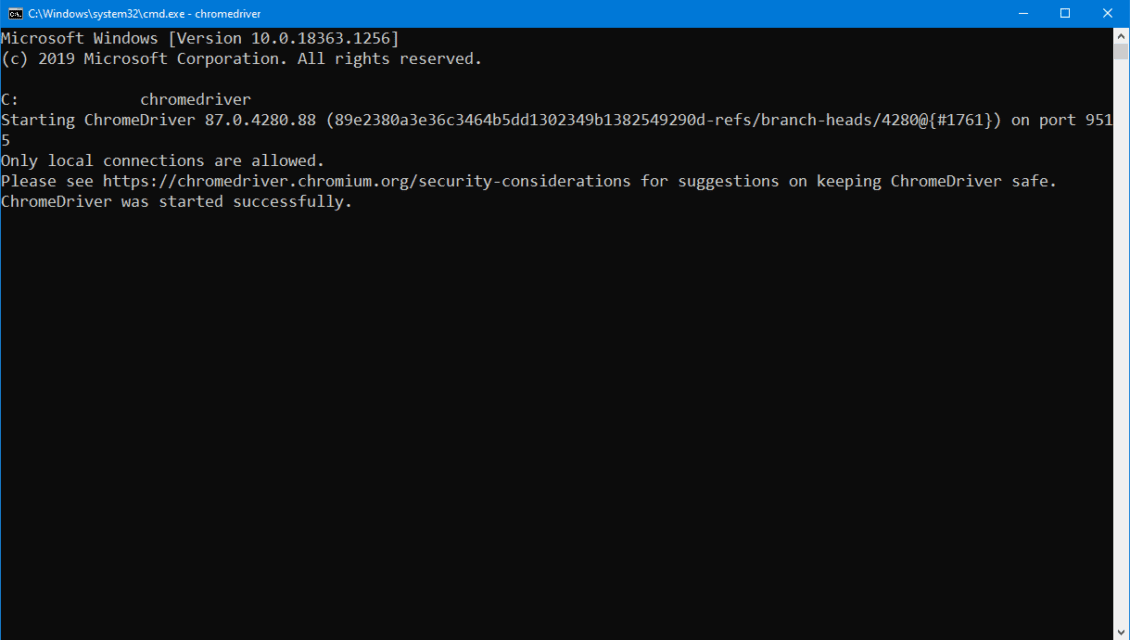The image size is (1130, 640).
Task: Click the Microsoft Corporation copyright line
Action: click(x=240, y=58)
